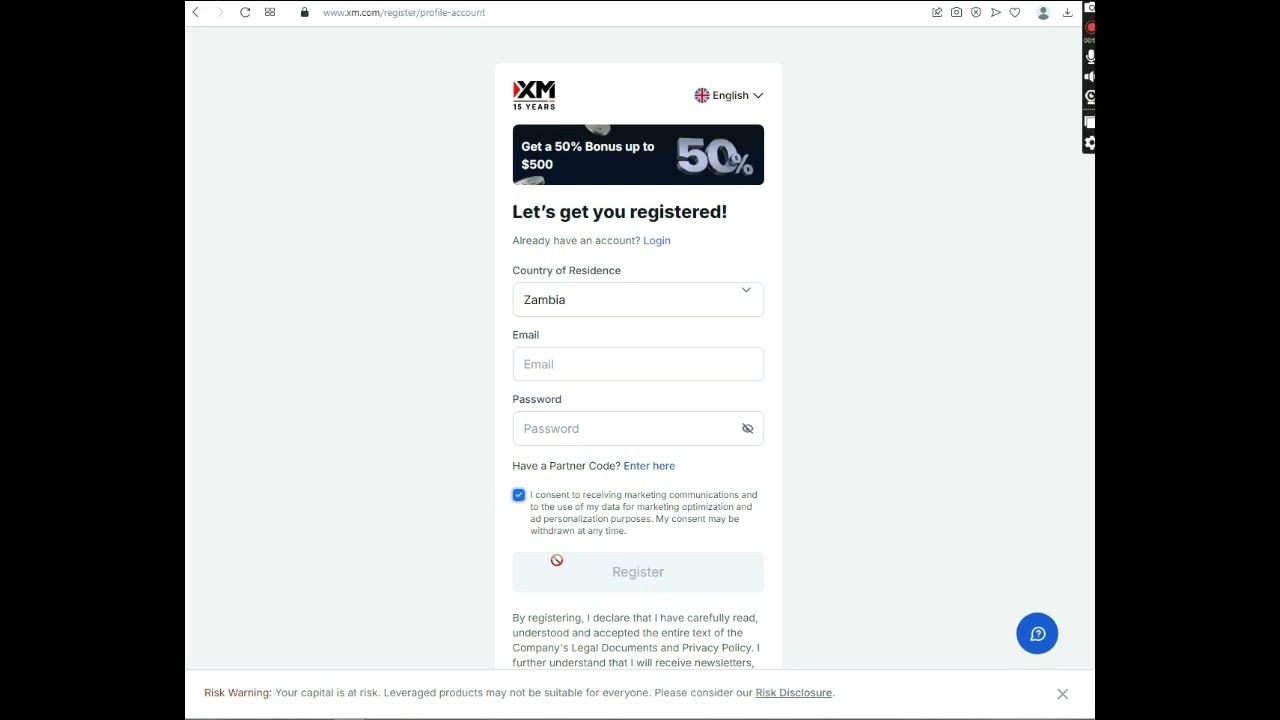
Task: Open the speed dial grid icon
Action: coord(270,12)
